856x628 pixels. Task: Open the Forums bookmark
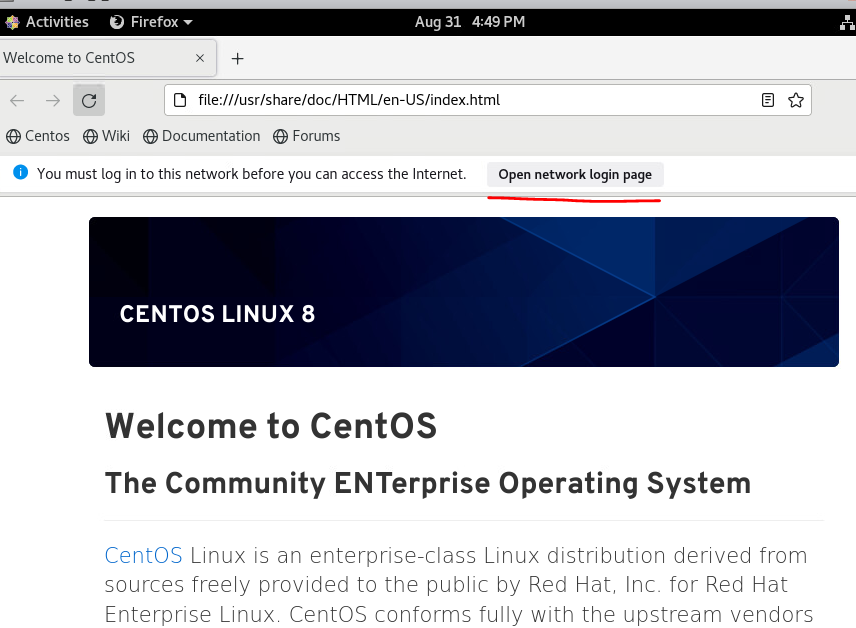pyautogui.click(x=307, y=136)
